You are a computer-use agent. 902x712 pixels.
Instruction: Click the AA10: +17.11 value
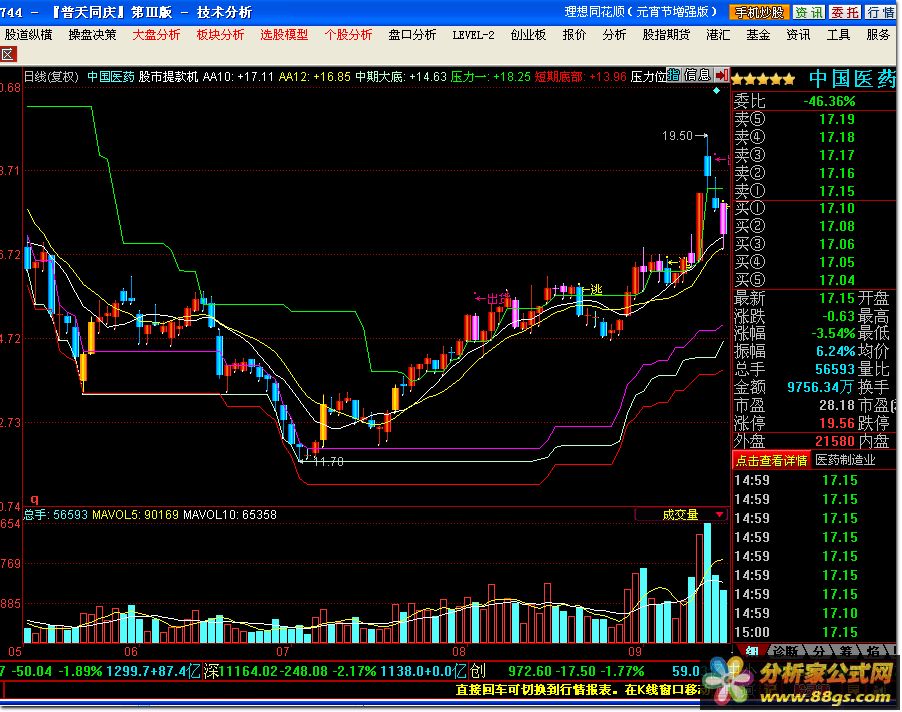coord(238,76)
